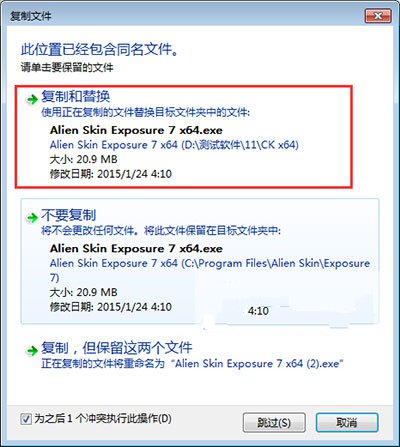Screen dimensions: 400x447
Task: Tick the 为之后 1 个冲突执行此操作 checkbox
Action: (26, 419)
